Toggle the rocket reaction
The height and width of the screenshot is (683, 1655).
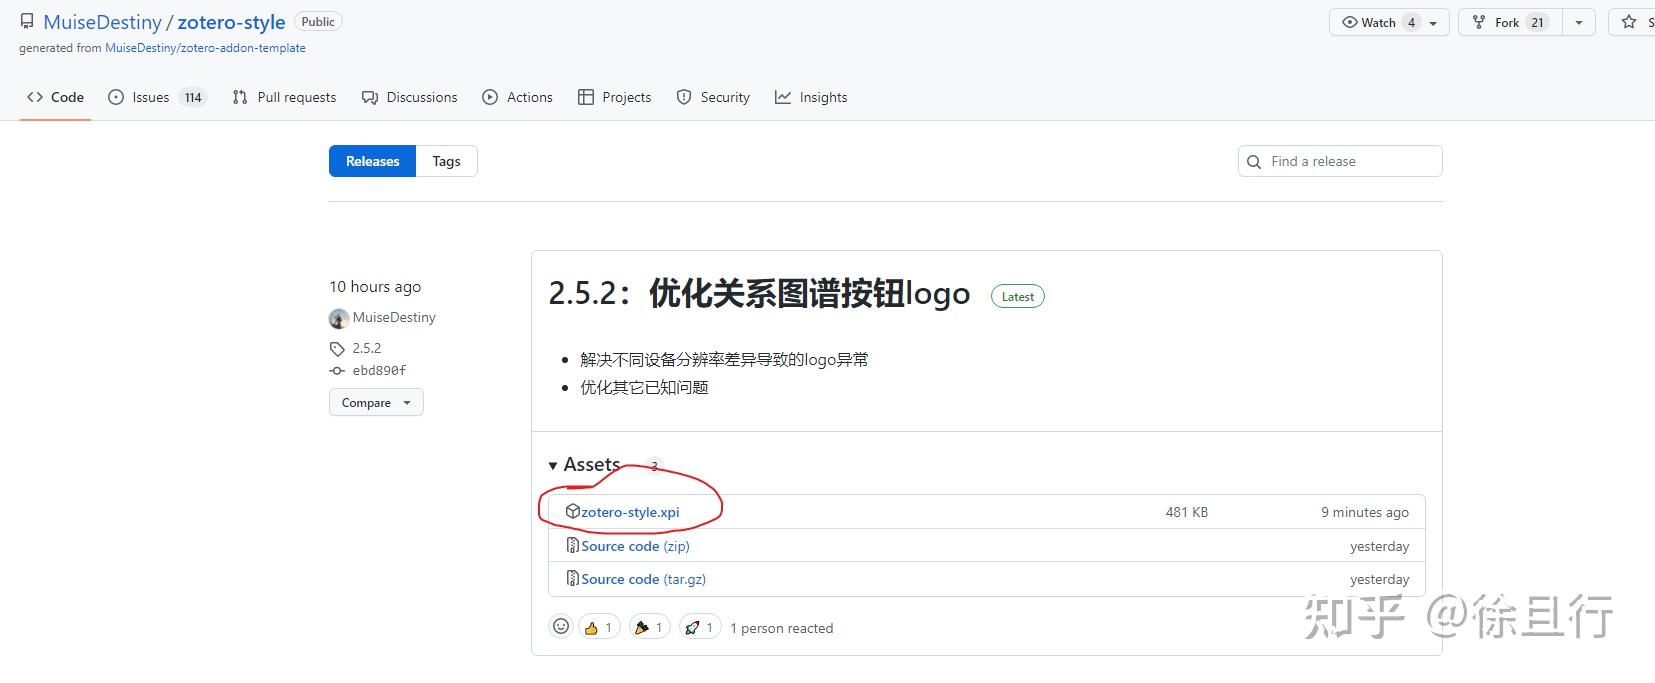pos(700,627)
